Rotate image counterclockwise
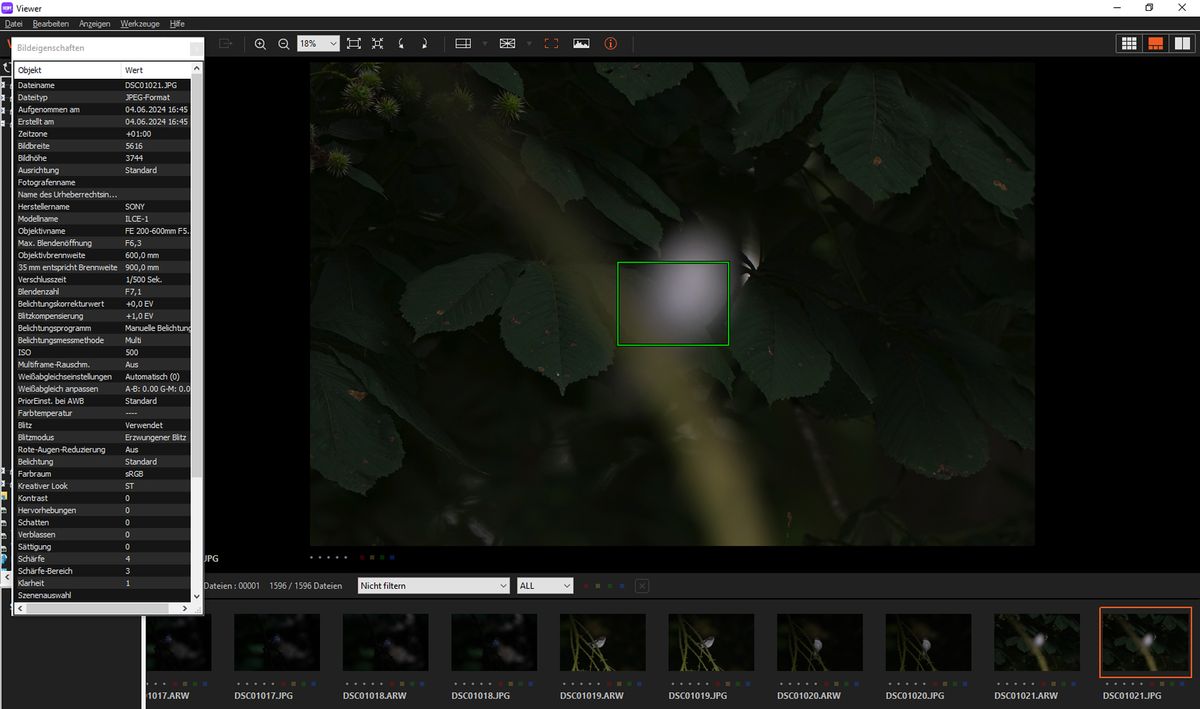Screen dimensions: 1200x709 [401, 44]
